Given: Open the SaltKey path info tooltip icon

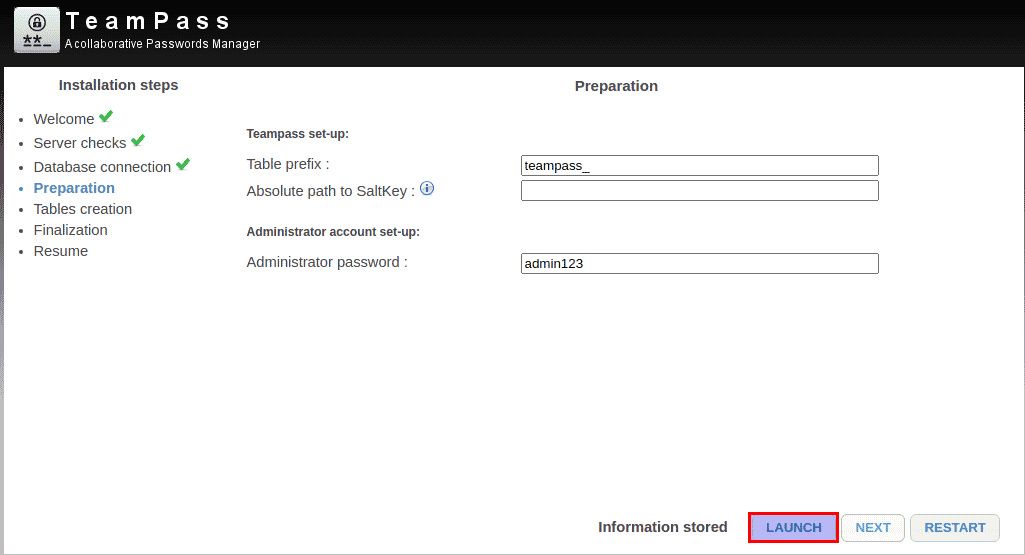Looking at the screenshot, I should tap(427, 188).
